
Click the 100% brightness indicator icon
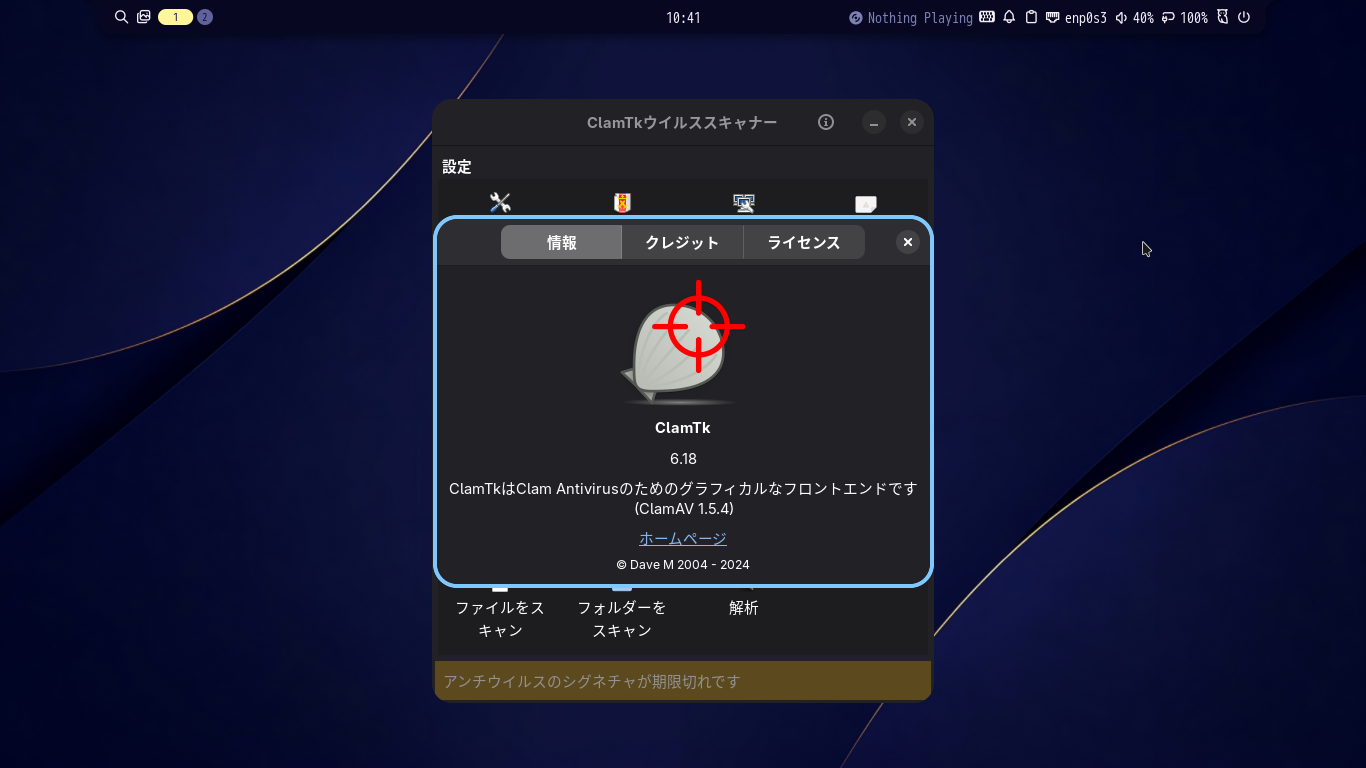(1168, 17)
